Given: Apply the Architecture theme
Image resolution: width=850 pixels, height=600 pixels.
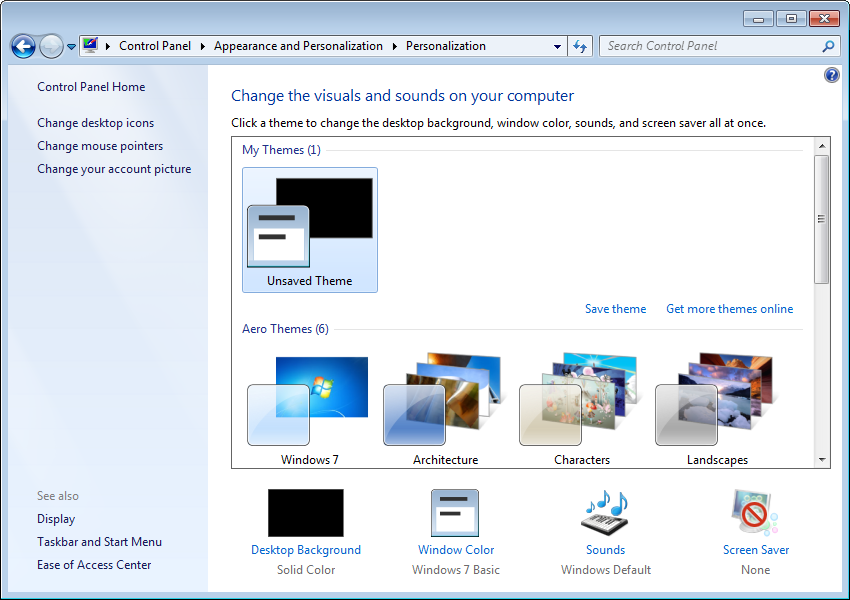Looking at the screenshot, I should [445, 409].
